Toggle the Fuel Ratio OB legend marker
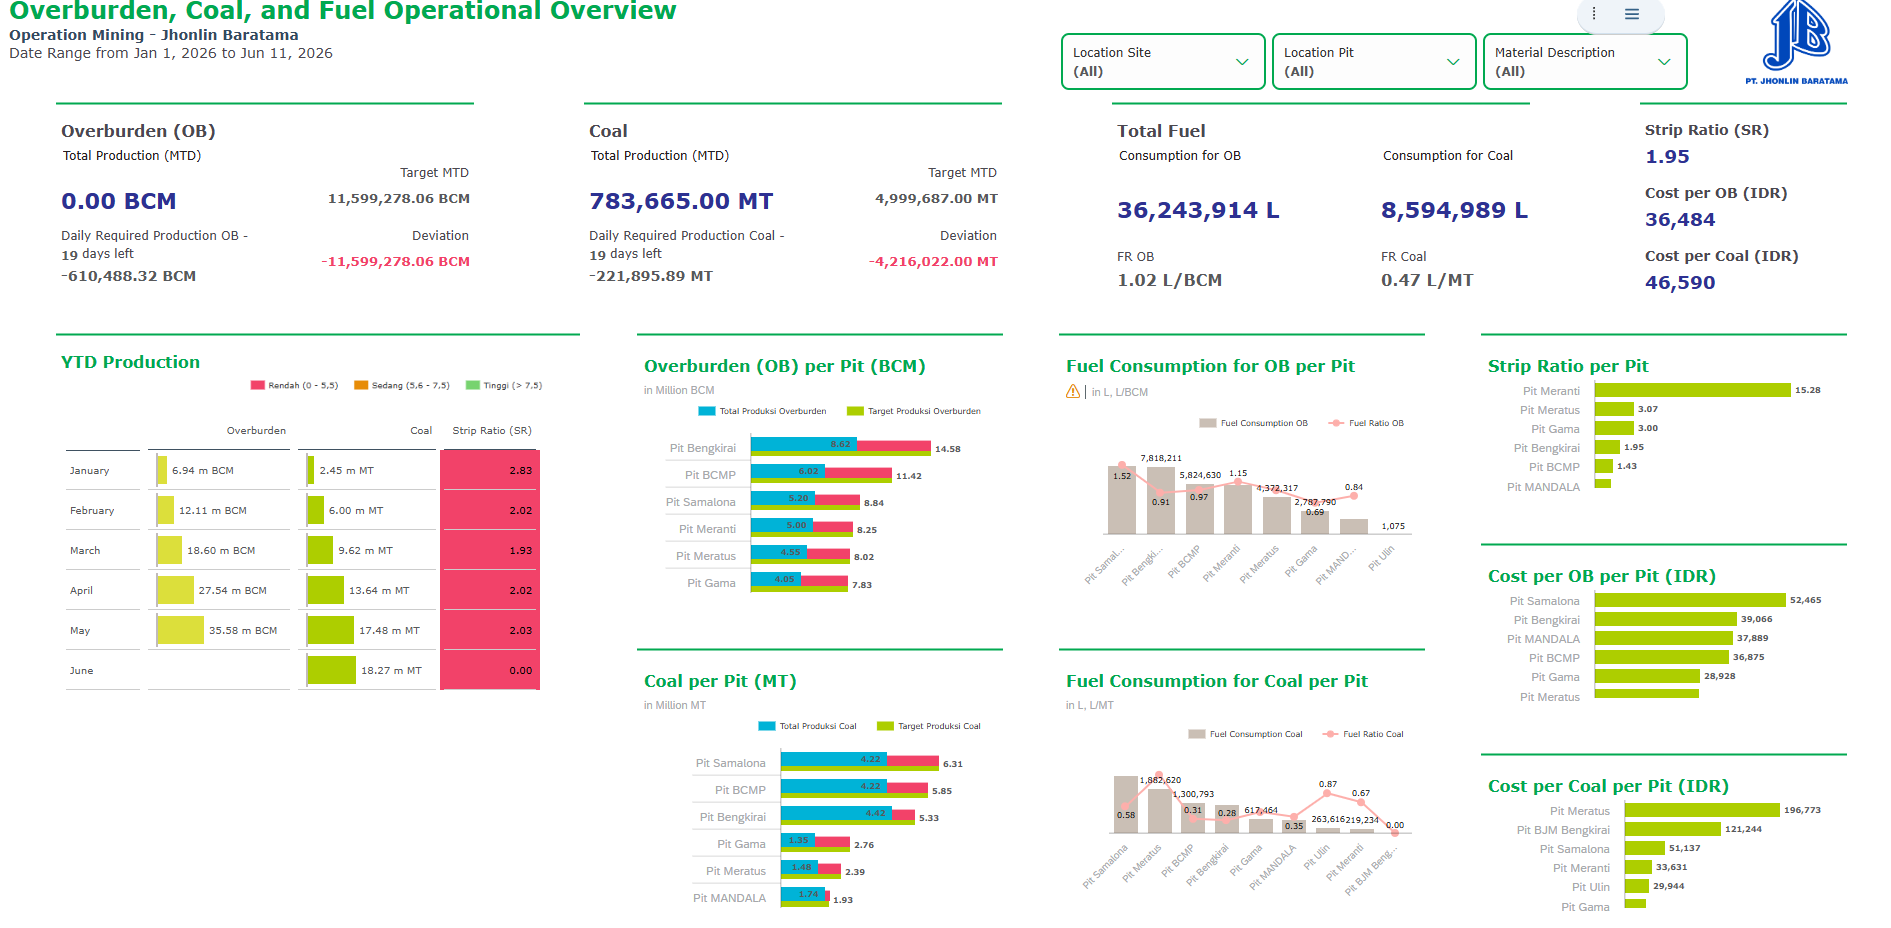Screen dimensions: 1891x928 (1336, 423)
